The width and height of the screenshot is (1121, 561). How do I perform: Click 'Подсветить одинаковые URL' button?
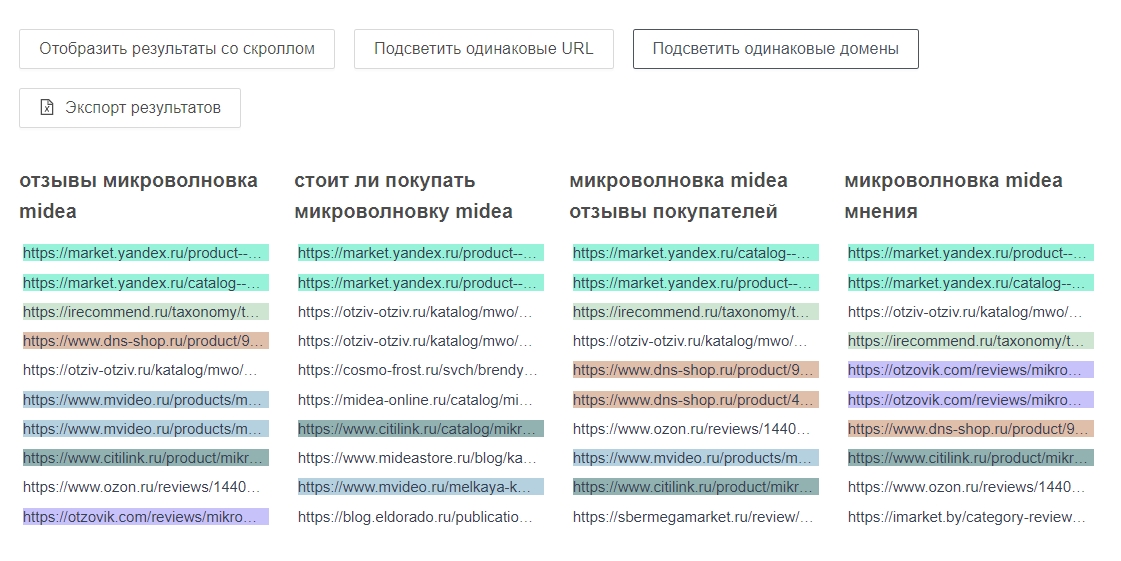[483, 49]
